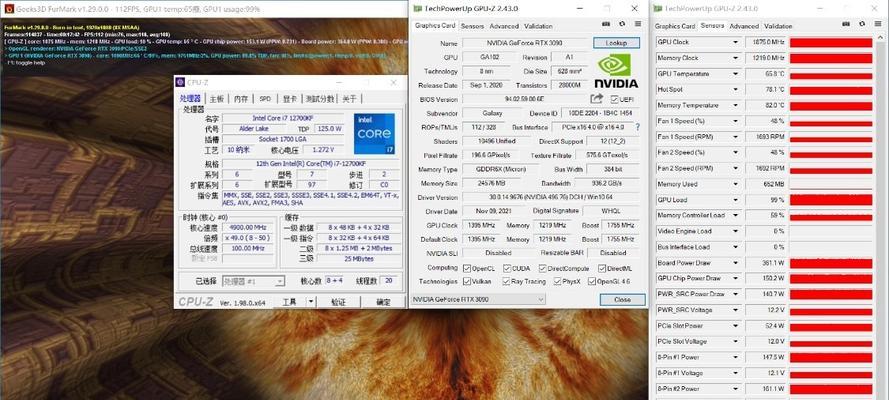This screenshot has height=400, width=889.
Task: Switch to the 显卡 tab in CPU-Z
Action: tap(290, 99)
